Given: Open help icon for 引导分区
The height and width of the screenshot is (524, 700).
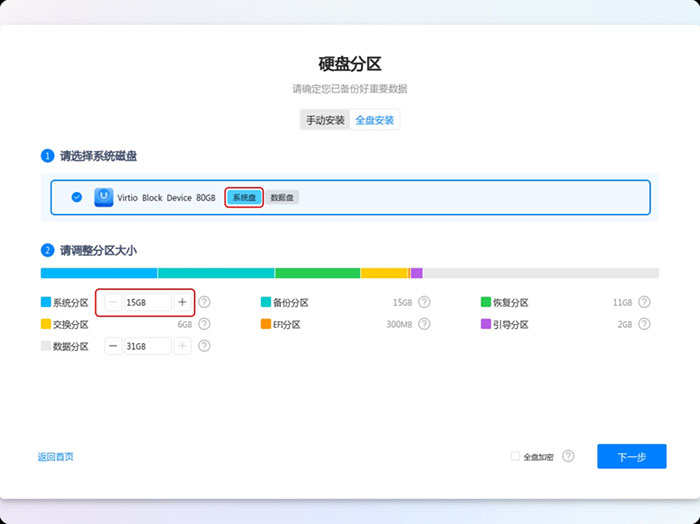Looking at the screenshot, I should pos(644,324).
